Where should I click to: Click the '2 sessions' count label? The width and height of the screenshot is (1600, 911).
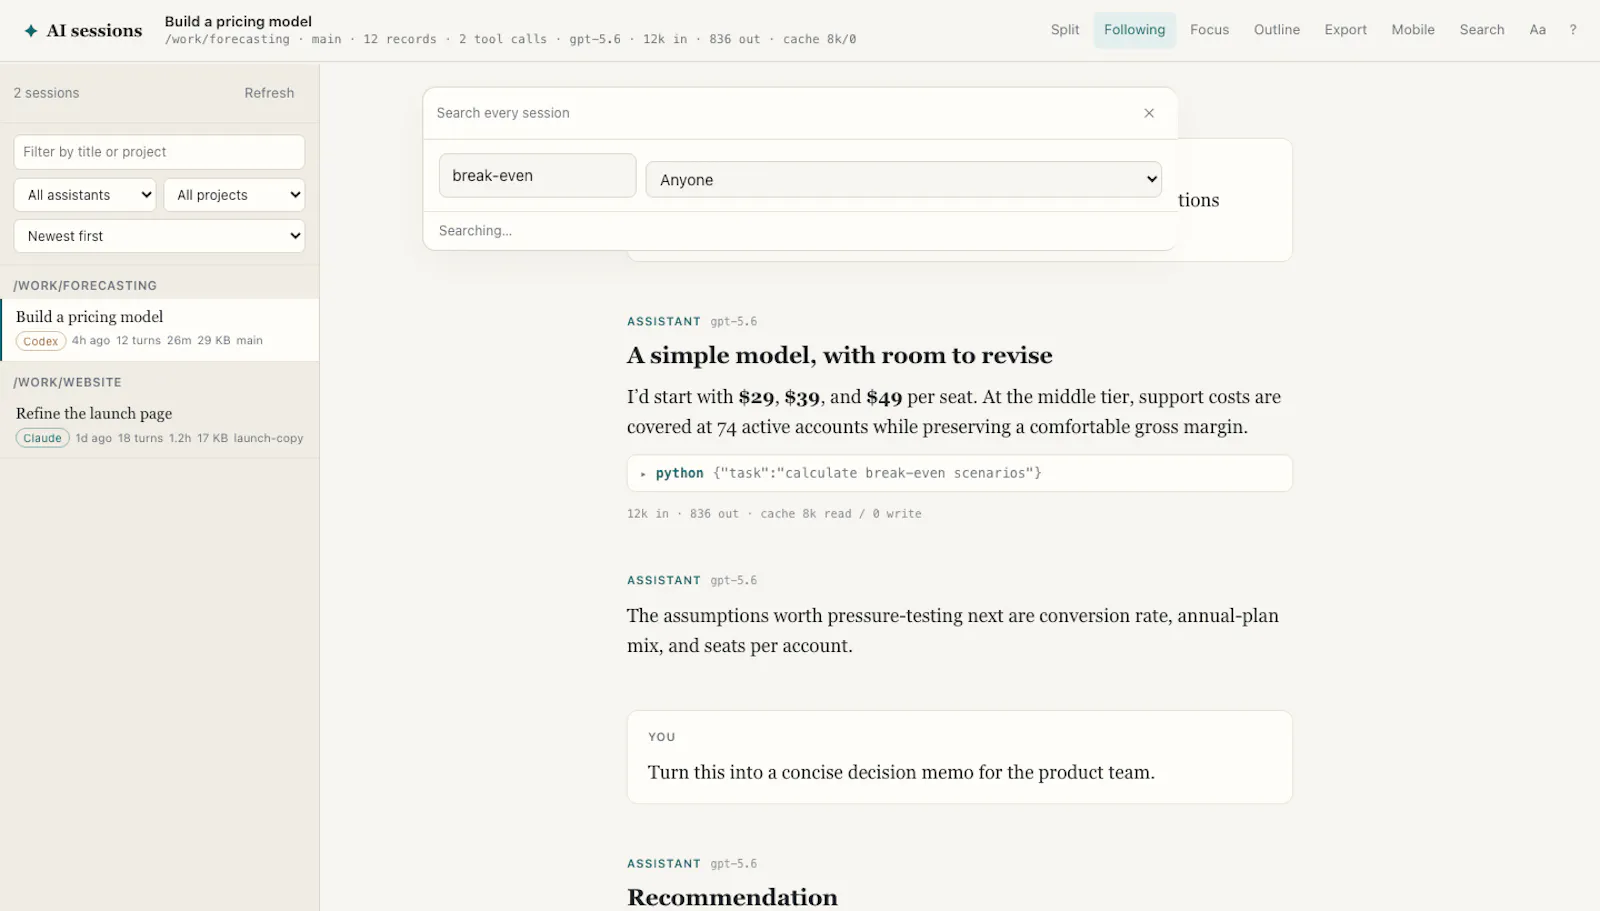pyautogui.click(x=46, y=93)
